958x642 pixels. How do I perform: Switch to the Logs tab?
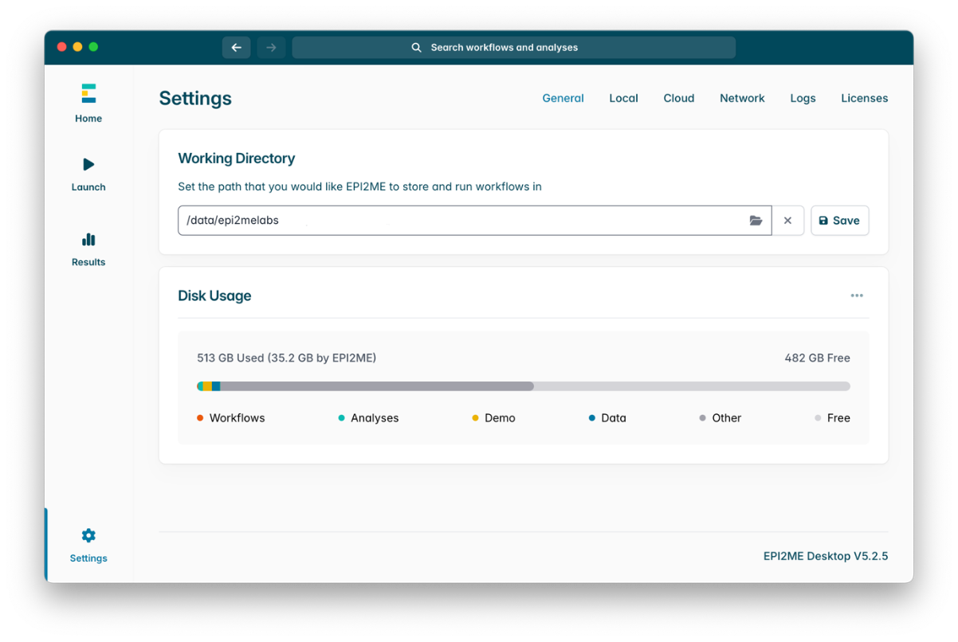point(802,98)
